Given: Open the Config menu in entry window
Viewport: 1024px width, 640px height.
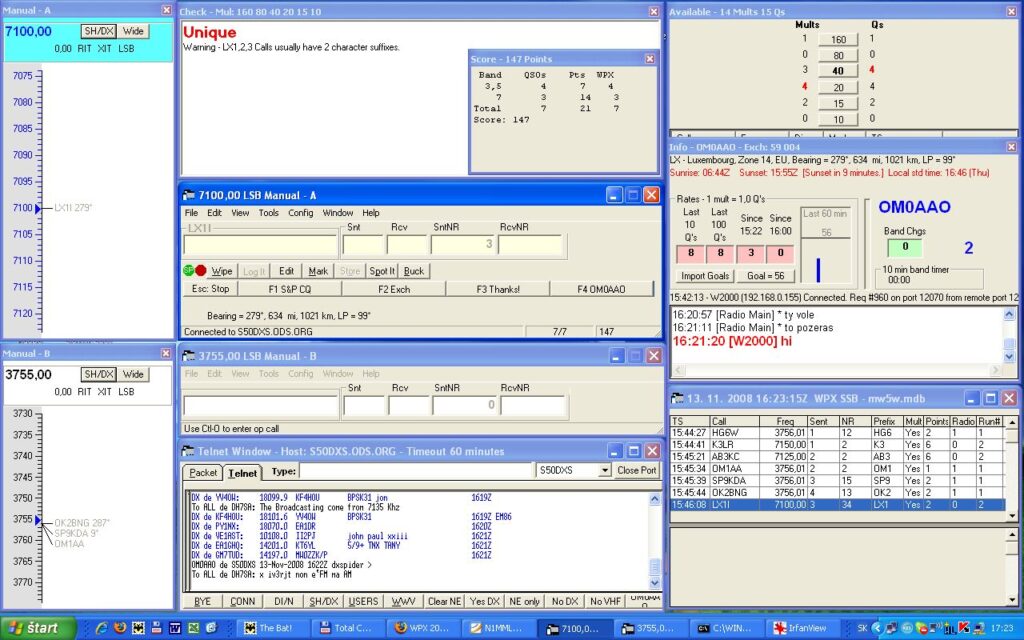Looking at the screenshot, I should tap(300, 213).
